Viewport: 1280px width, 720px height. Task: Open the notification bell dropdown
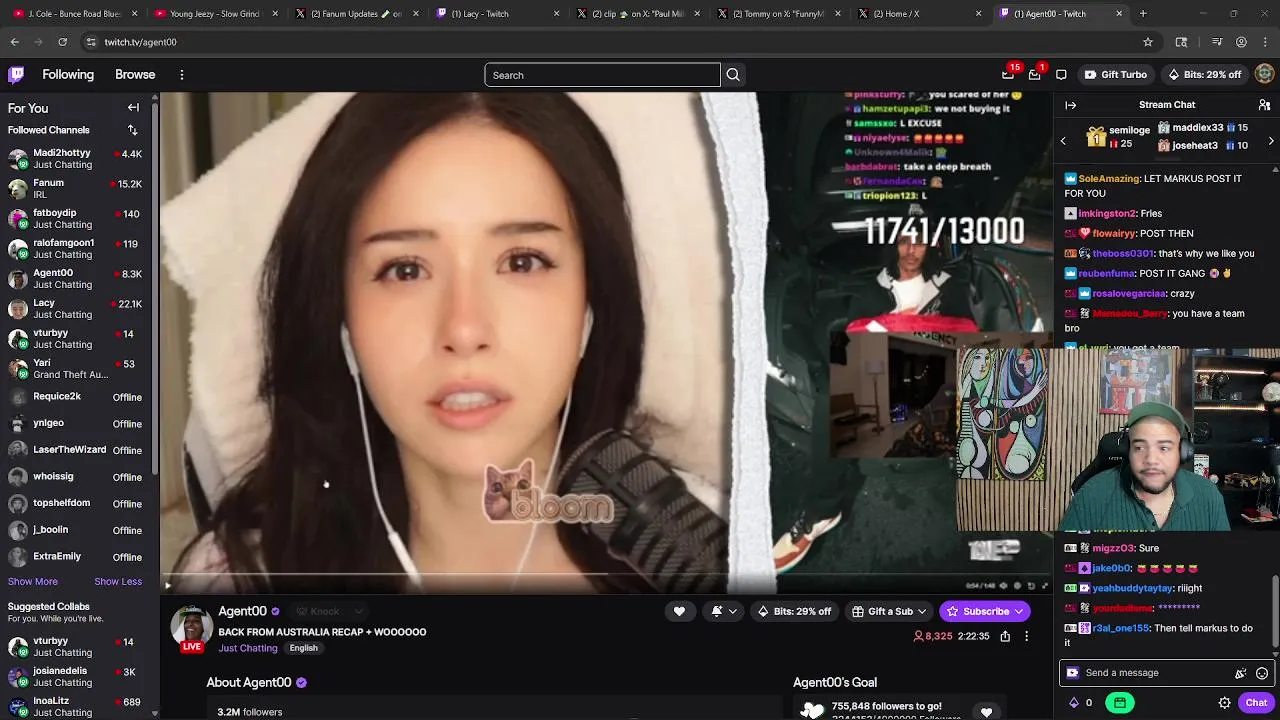pos(723,611)
